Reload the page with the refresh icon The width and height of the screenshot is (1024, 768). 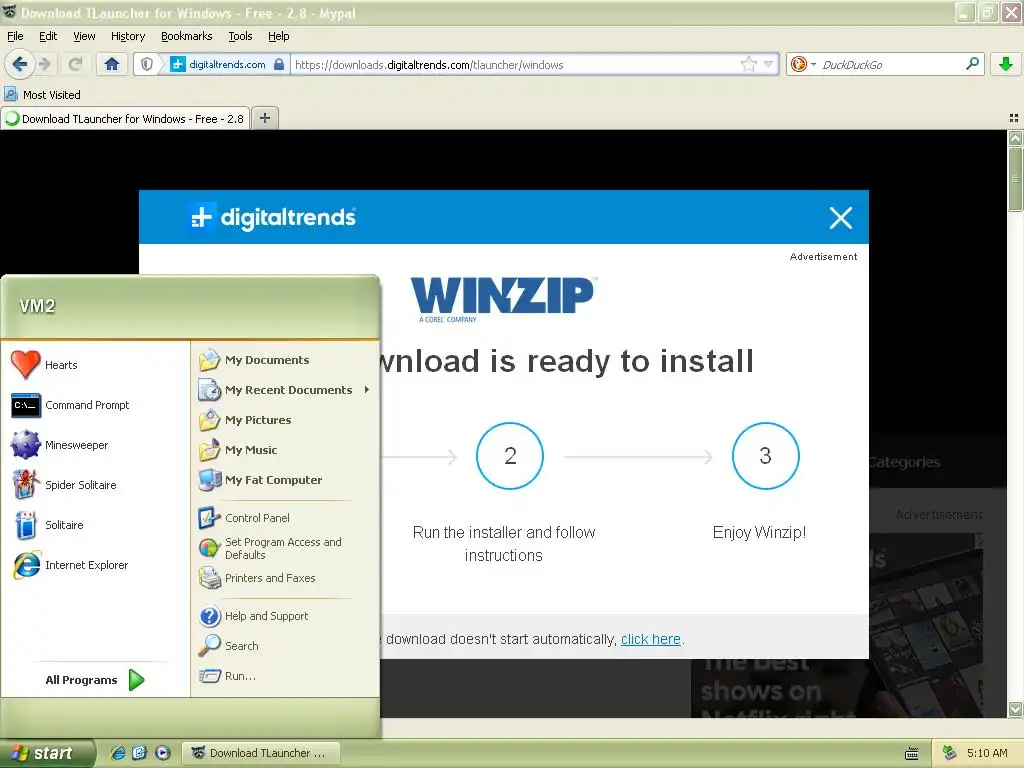[x=76, y=64]
